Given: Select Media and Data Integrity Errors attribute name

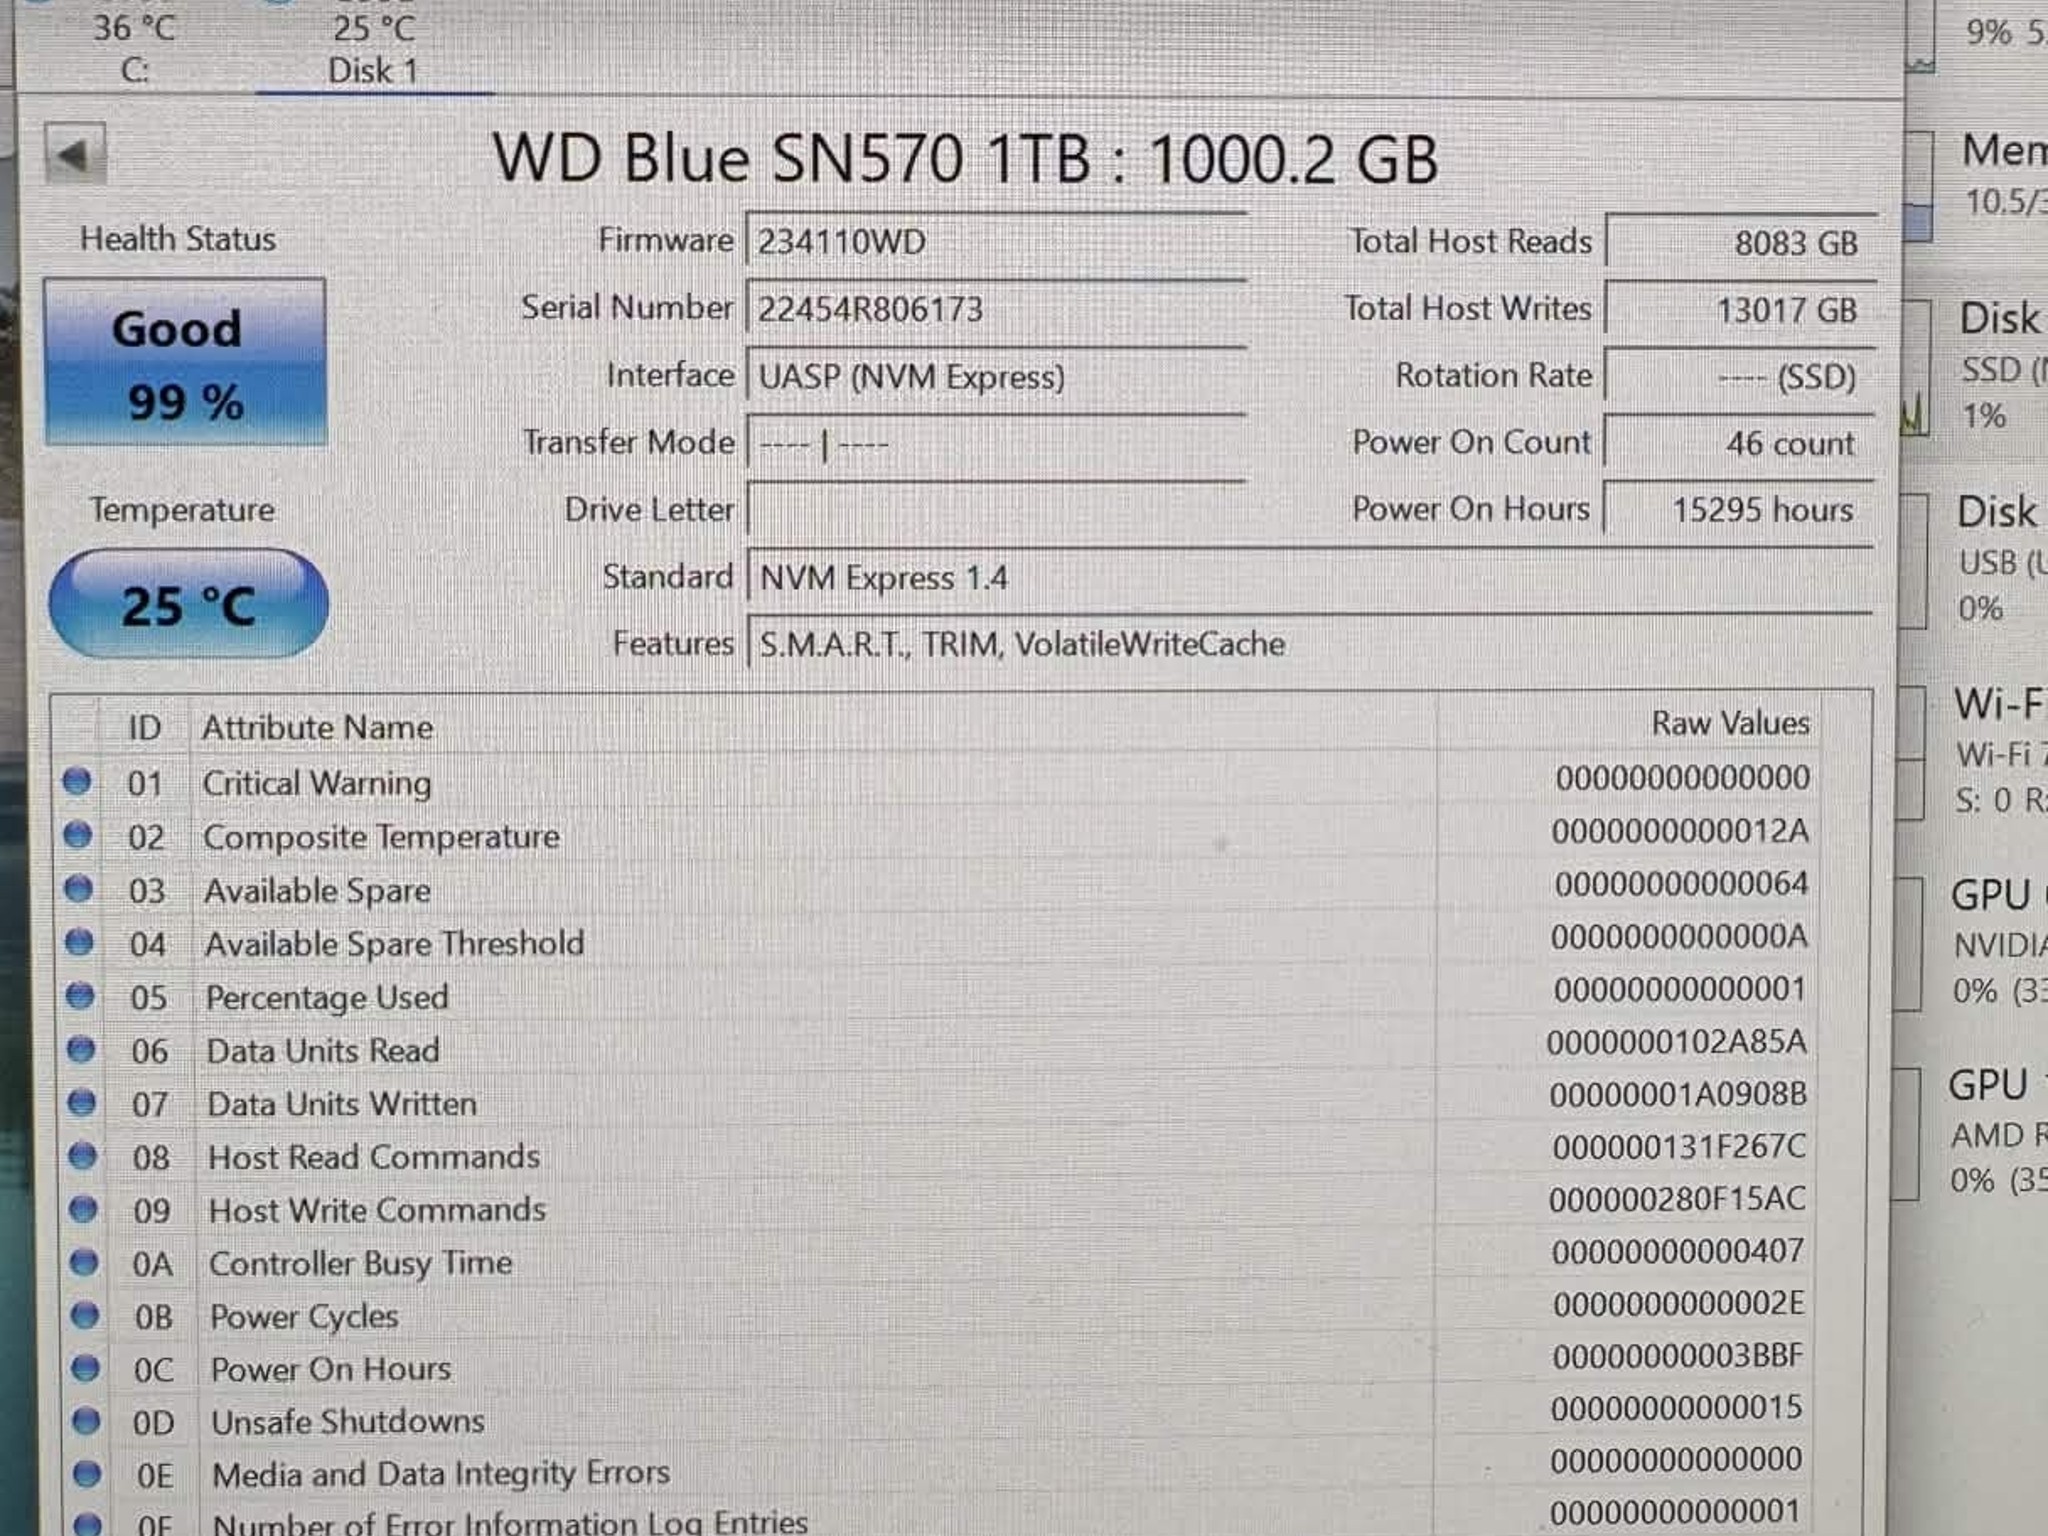Looking at the screenshot, I should (441, 1473).
